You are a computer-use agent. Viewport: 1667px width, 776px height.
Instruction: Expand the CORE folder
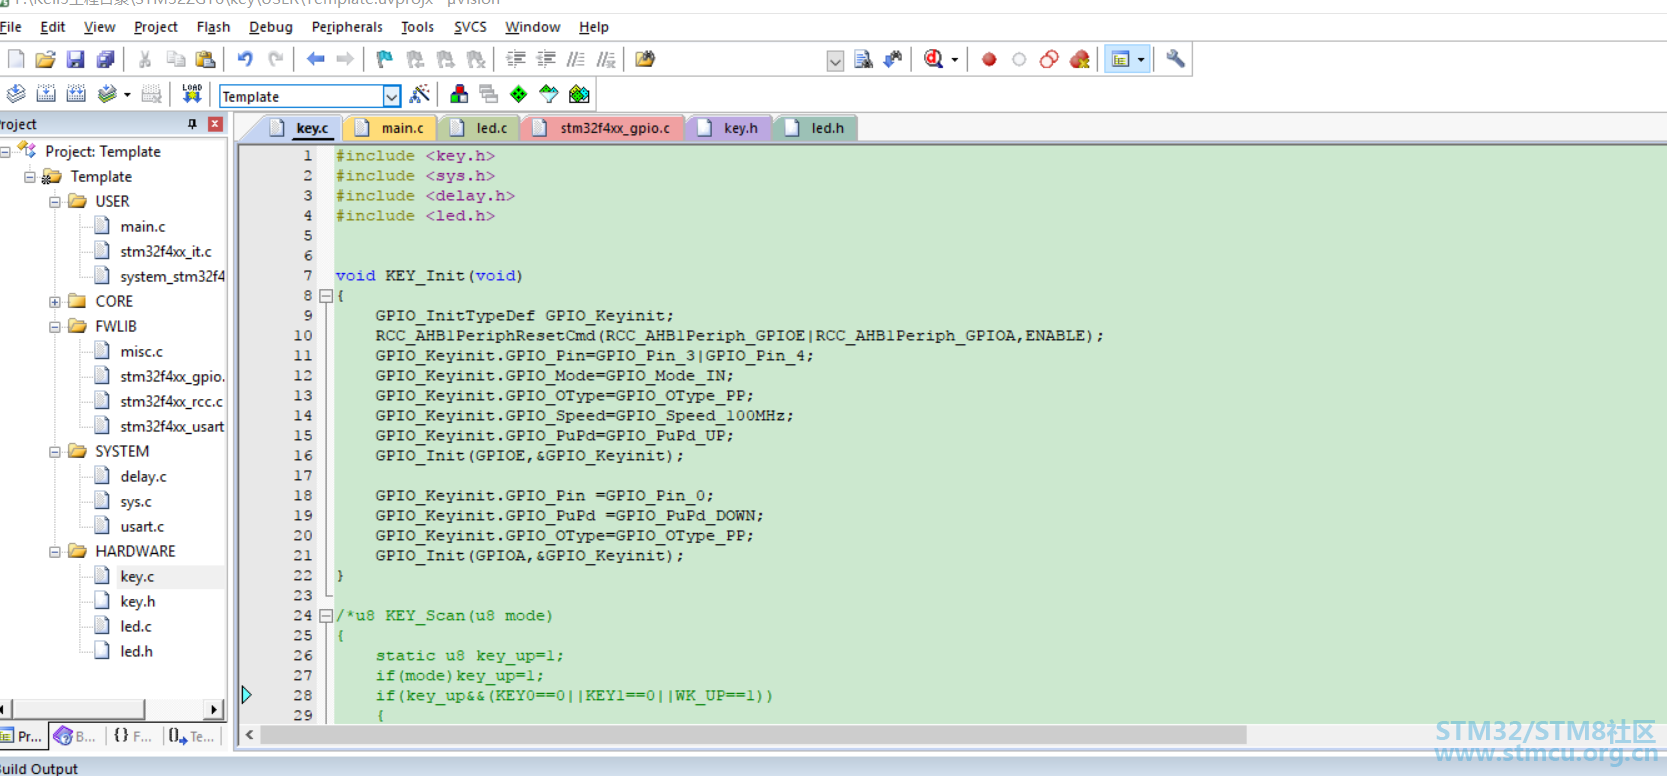pyautogui.click(x=55, y=302)
